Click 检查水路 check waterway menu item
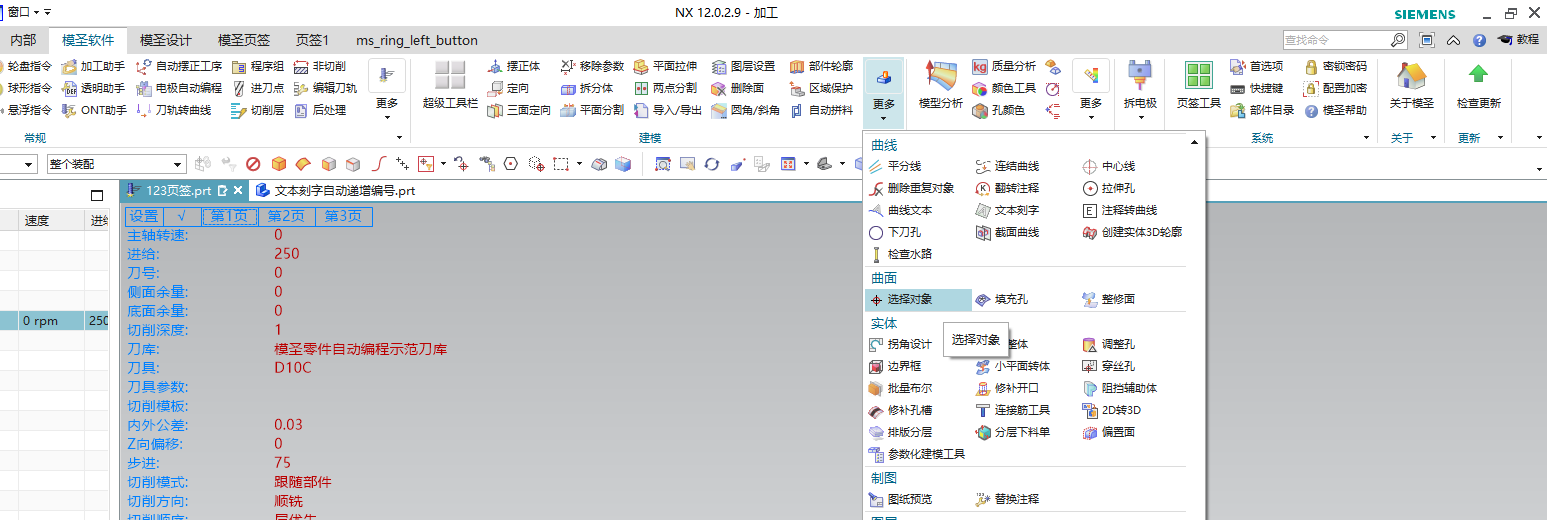 (900, 254)
